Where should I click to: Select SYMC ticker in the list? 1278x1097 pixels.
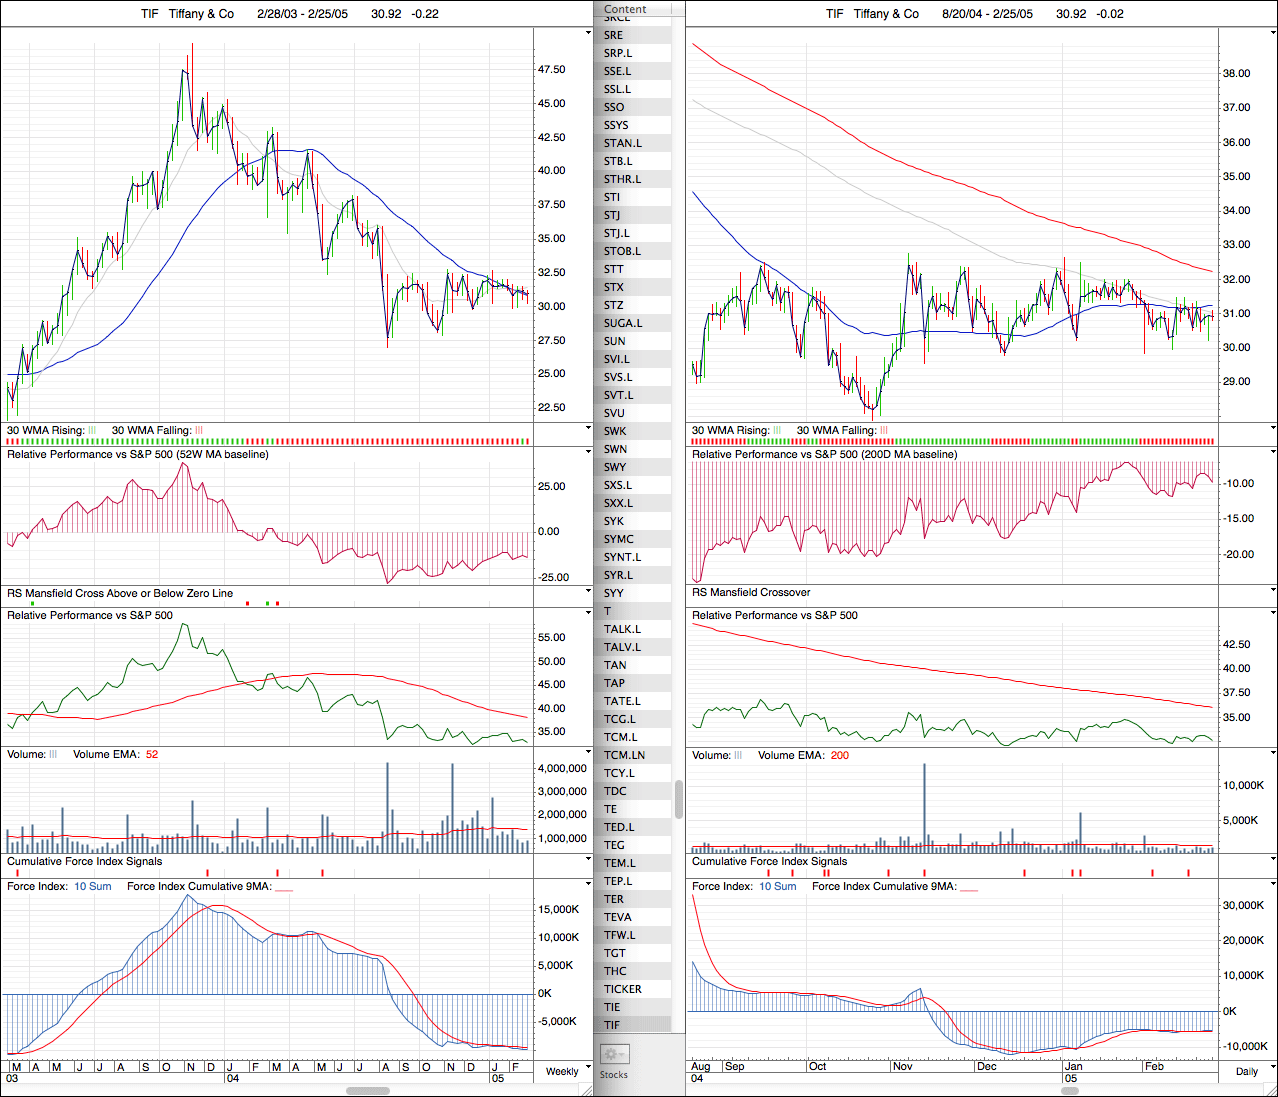(618, 539)
